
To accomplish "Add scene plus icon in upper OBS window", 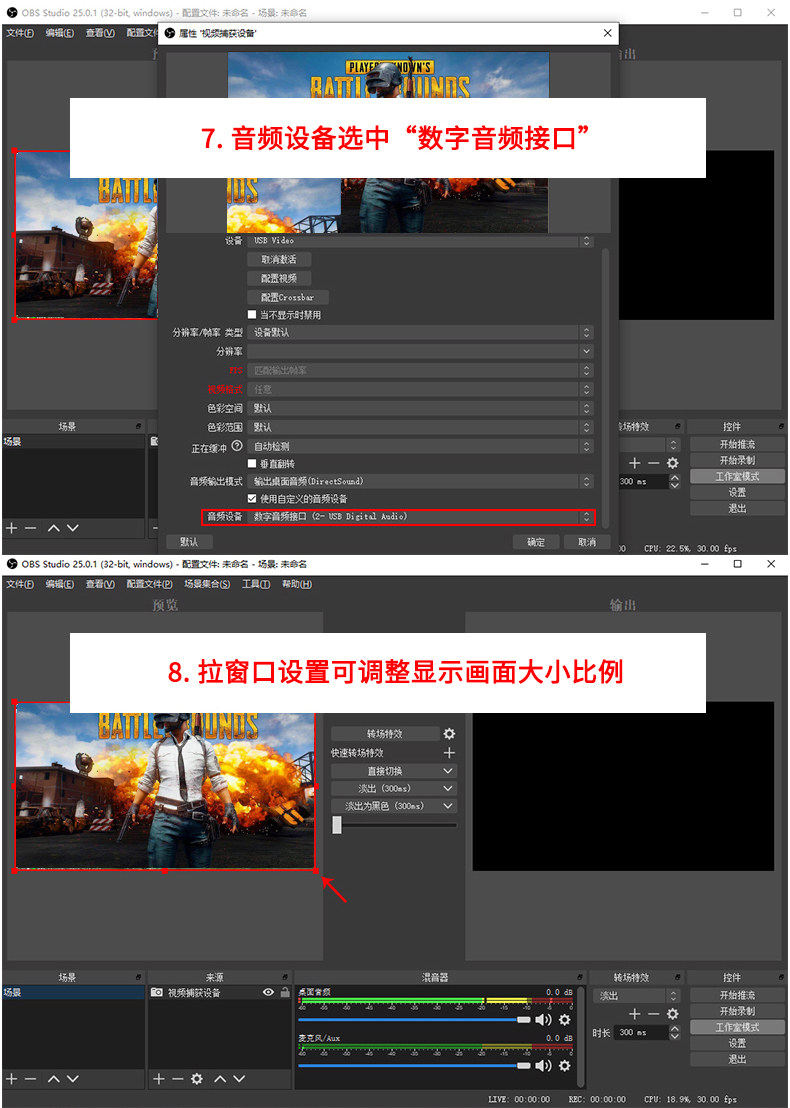I will [11, 528].
